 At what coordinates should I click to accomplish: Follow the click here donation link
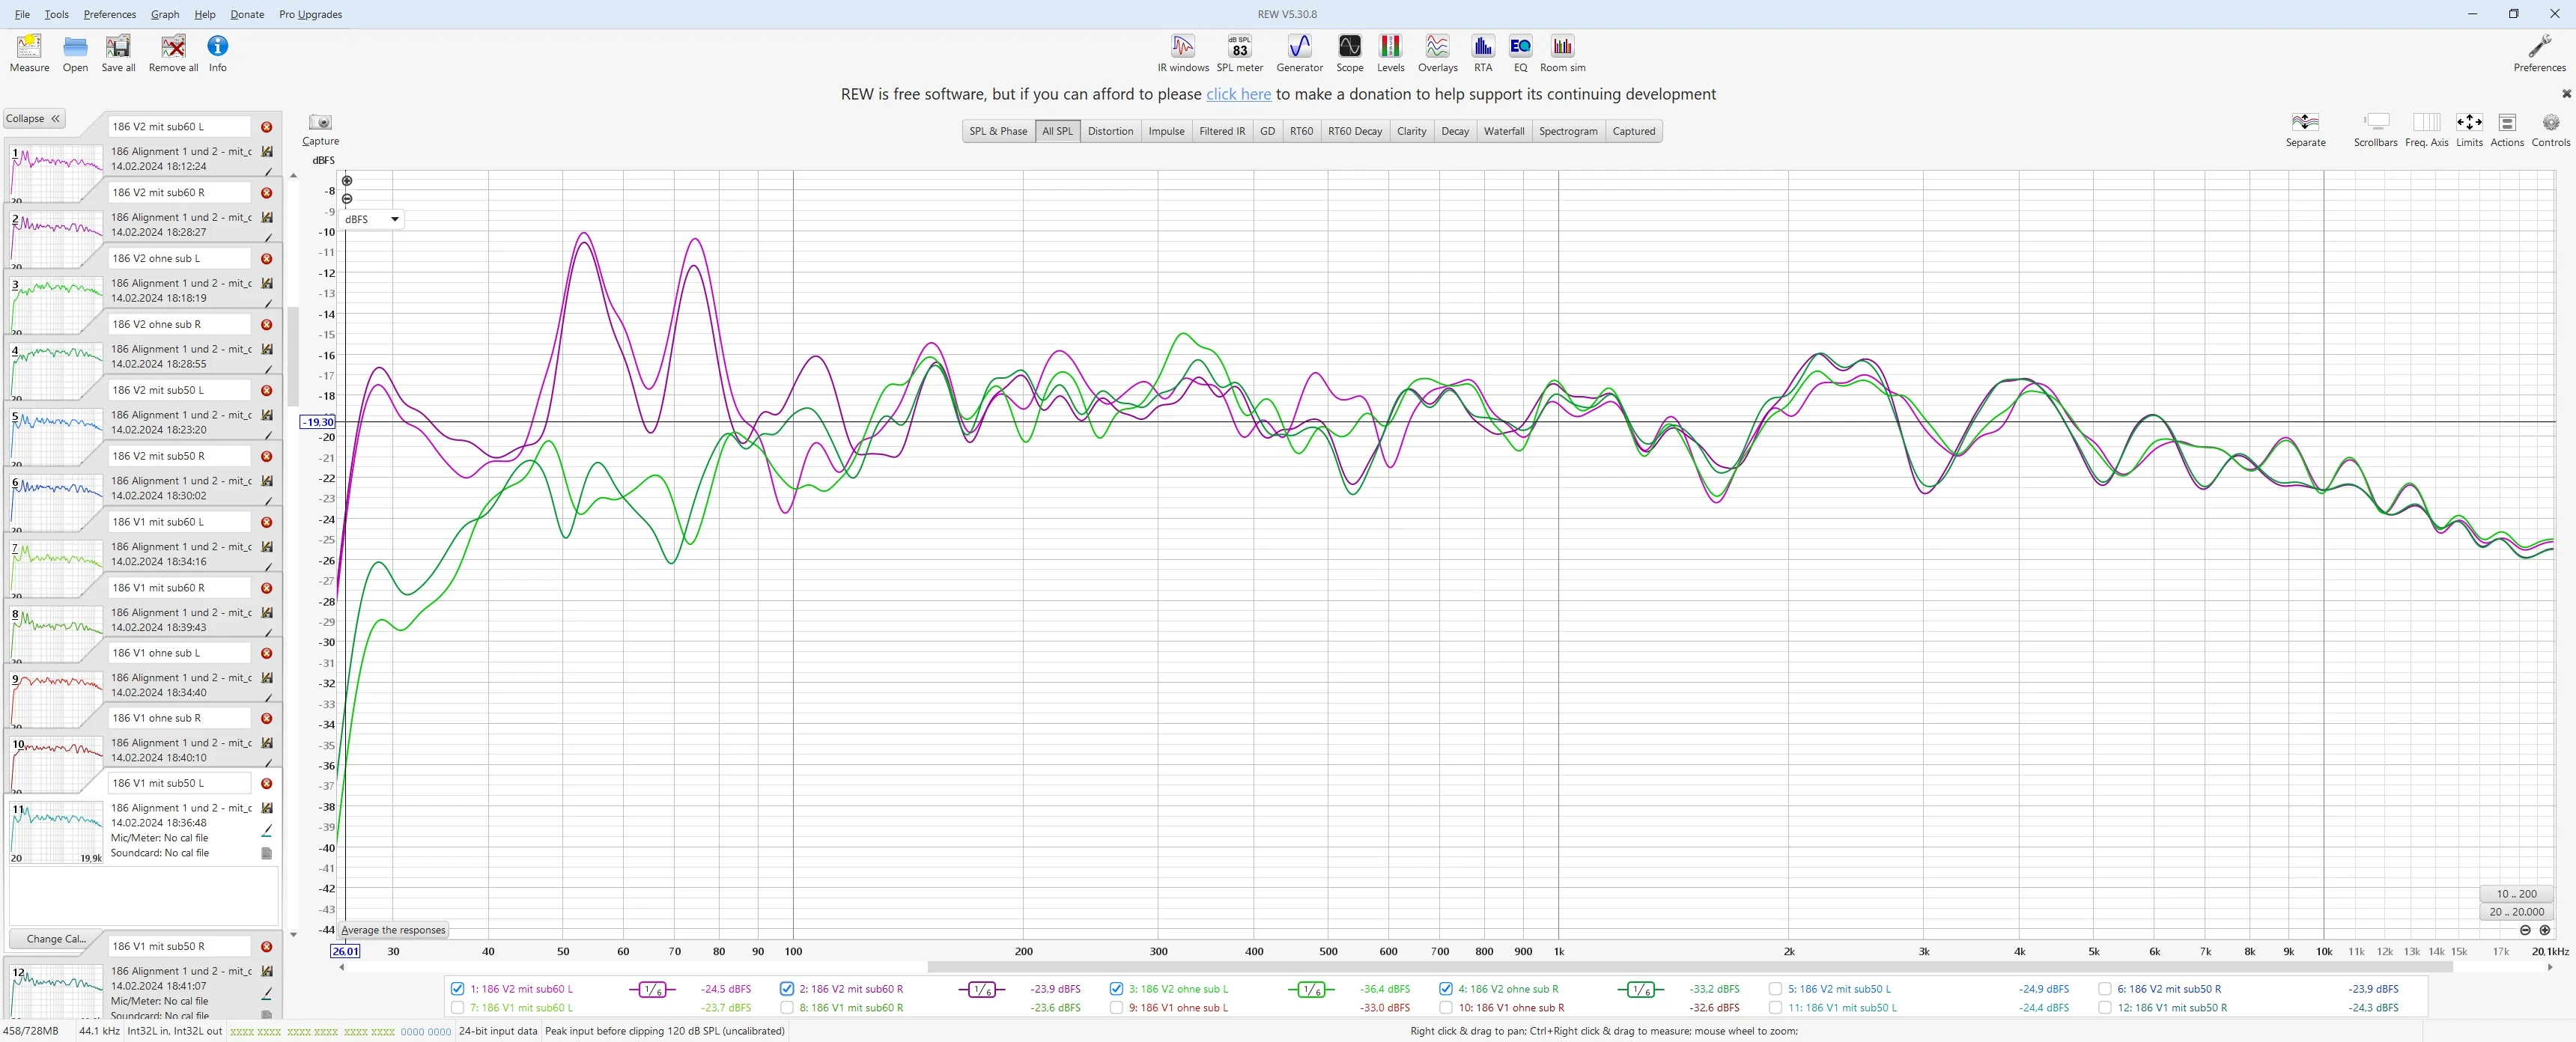click(1238, 94)
